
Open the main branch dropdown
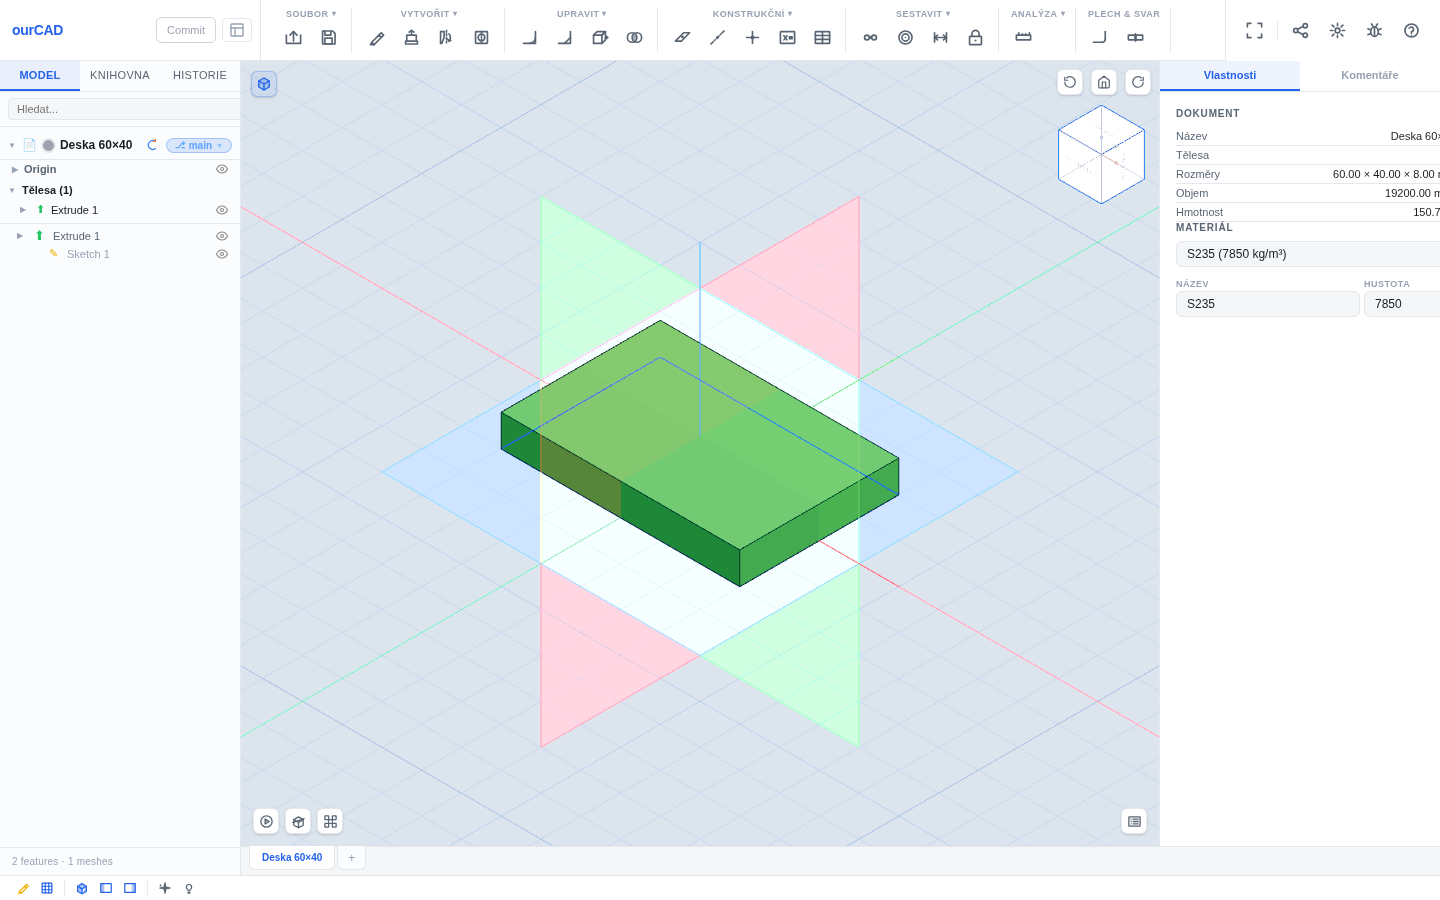click(199, 145)
